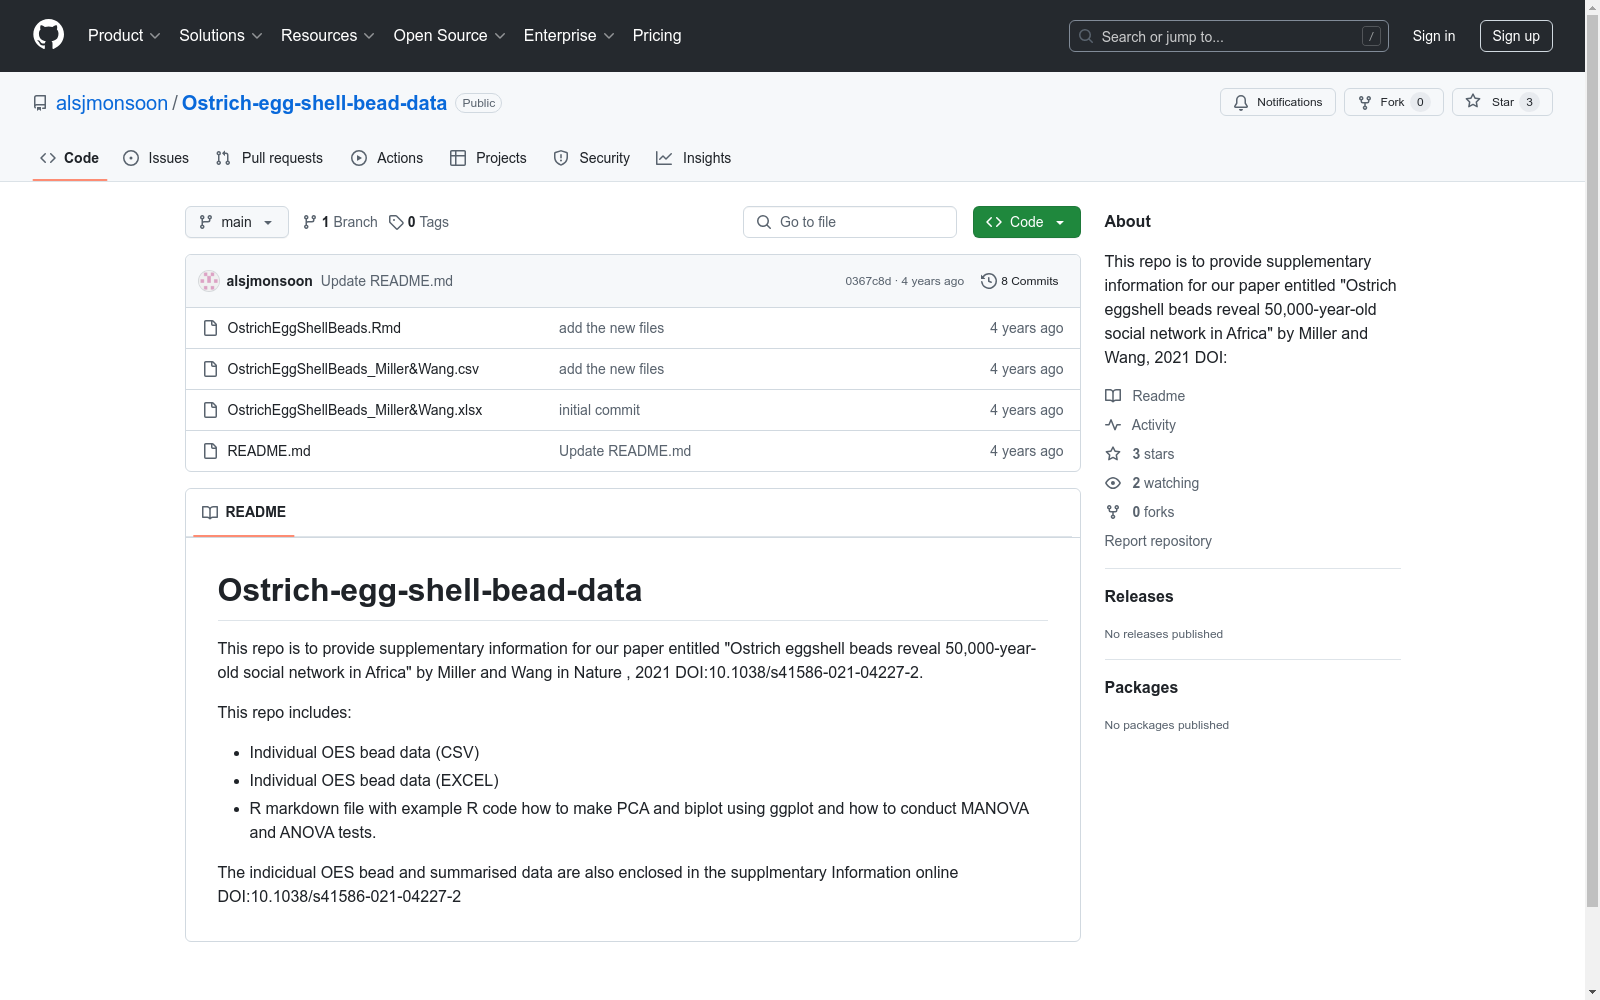Click the eye icon beside 2 watching

click(1113, 483)
